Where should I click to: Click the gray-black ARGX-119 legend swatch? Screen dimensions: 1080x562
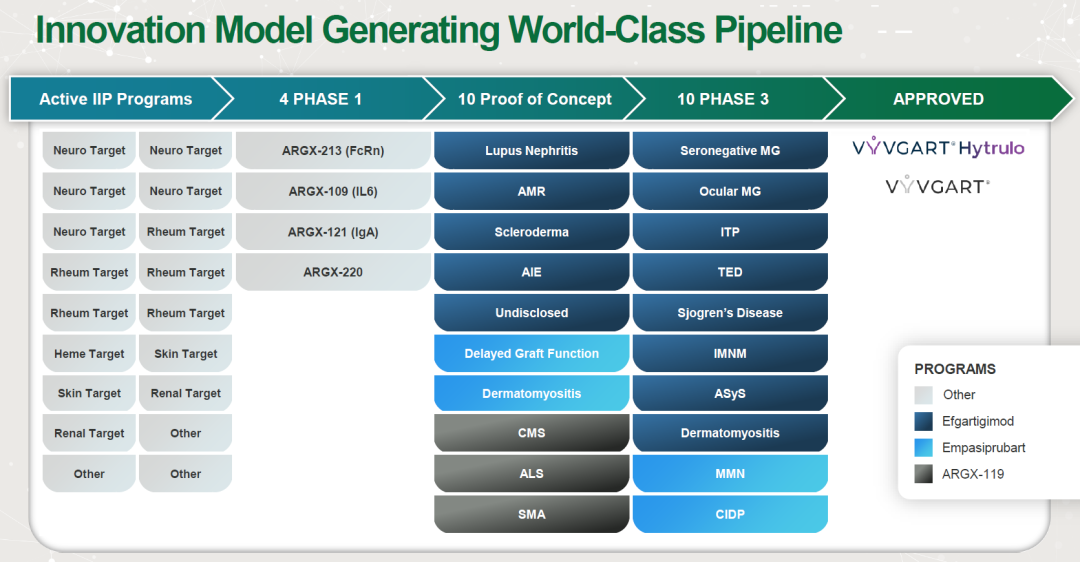pyautogui.click(x=923, y=474)
